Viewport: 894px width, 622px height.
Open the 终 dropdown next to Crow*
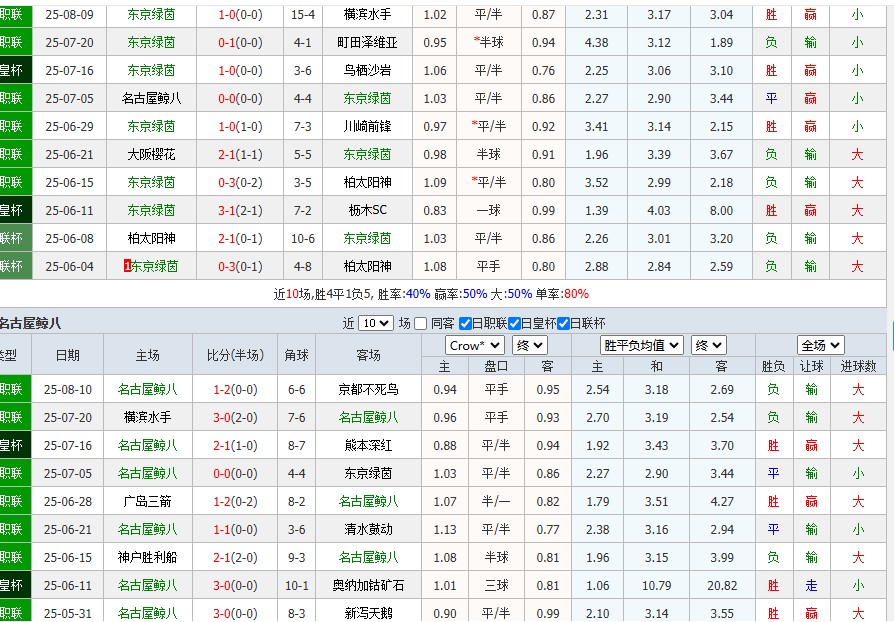530,344
